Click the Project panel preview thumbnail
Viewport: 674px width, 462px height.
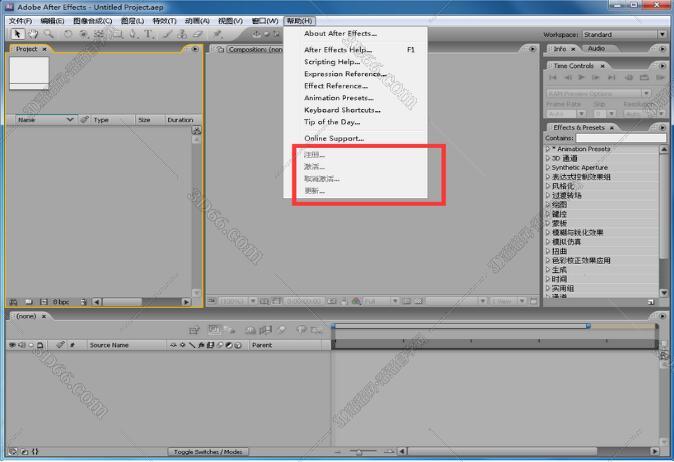(29, 73)
